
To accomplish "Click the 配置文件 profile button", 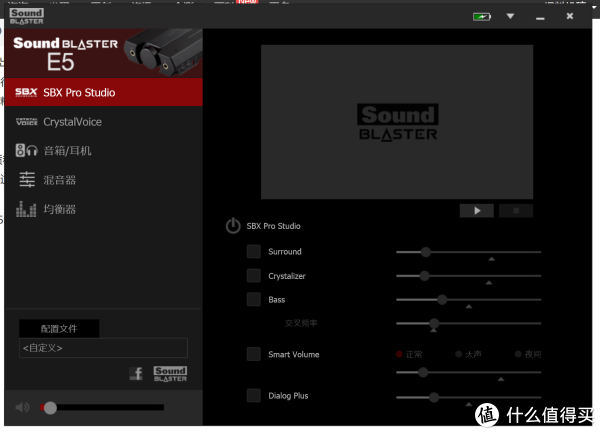I will coord(58,328).
